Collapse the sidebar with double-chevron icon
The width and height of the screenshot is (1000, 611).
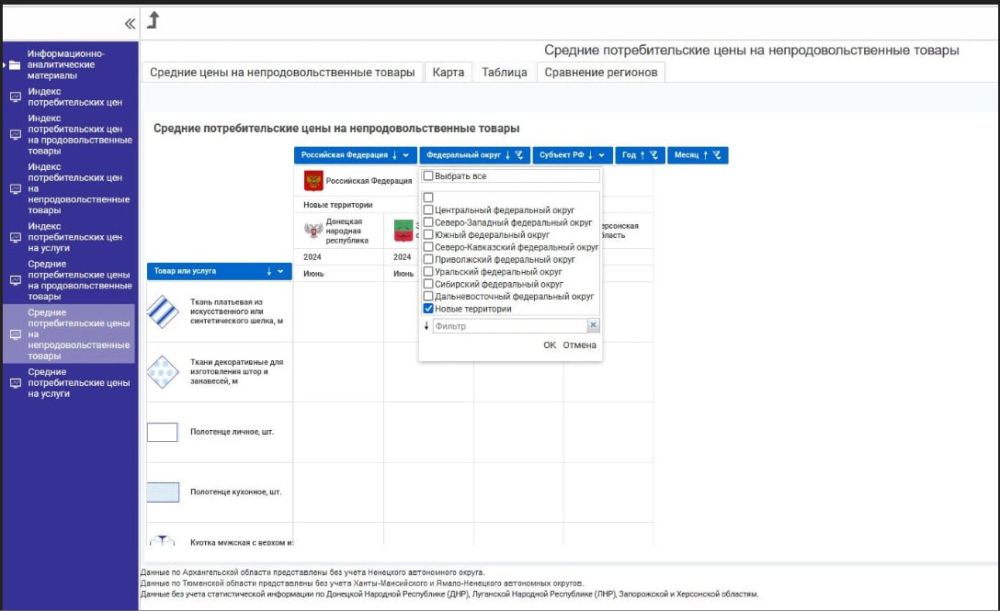pyautogui.click(x=129, y=23)
